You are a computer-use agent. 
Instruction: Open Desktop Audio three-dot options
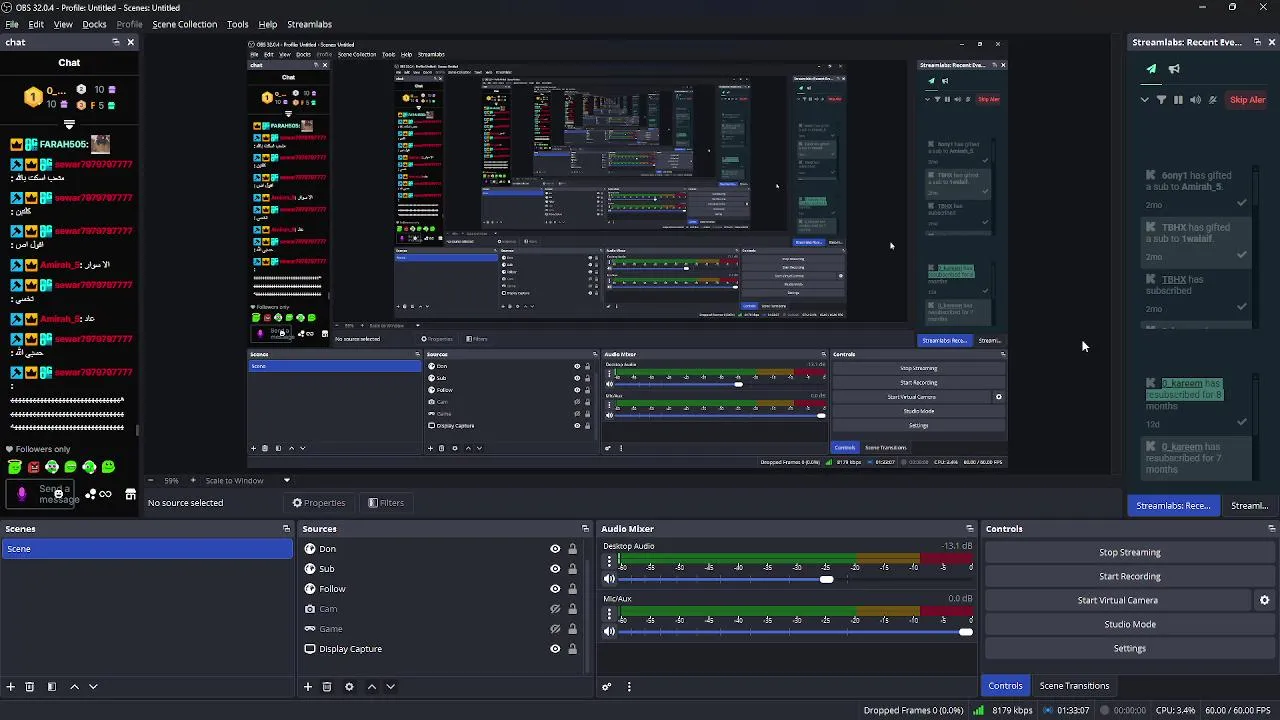click(609, 562)
